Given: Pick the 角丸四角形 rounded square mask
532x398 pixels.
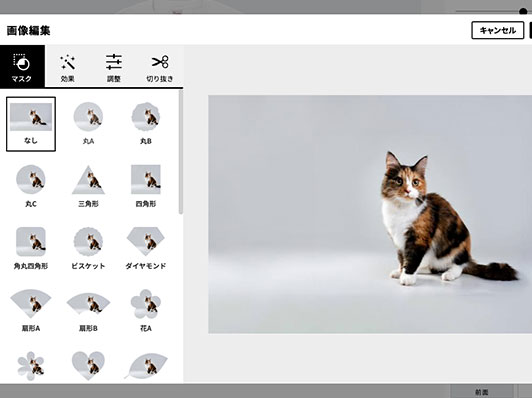Looking at the screenshot, I should 31,248.
